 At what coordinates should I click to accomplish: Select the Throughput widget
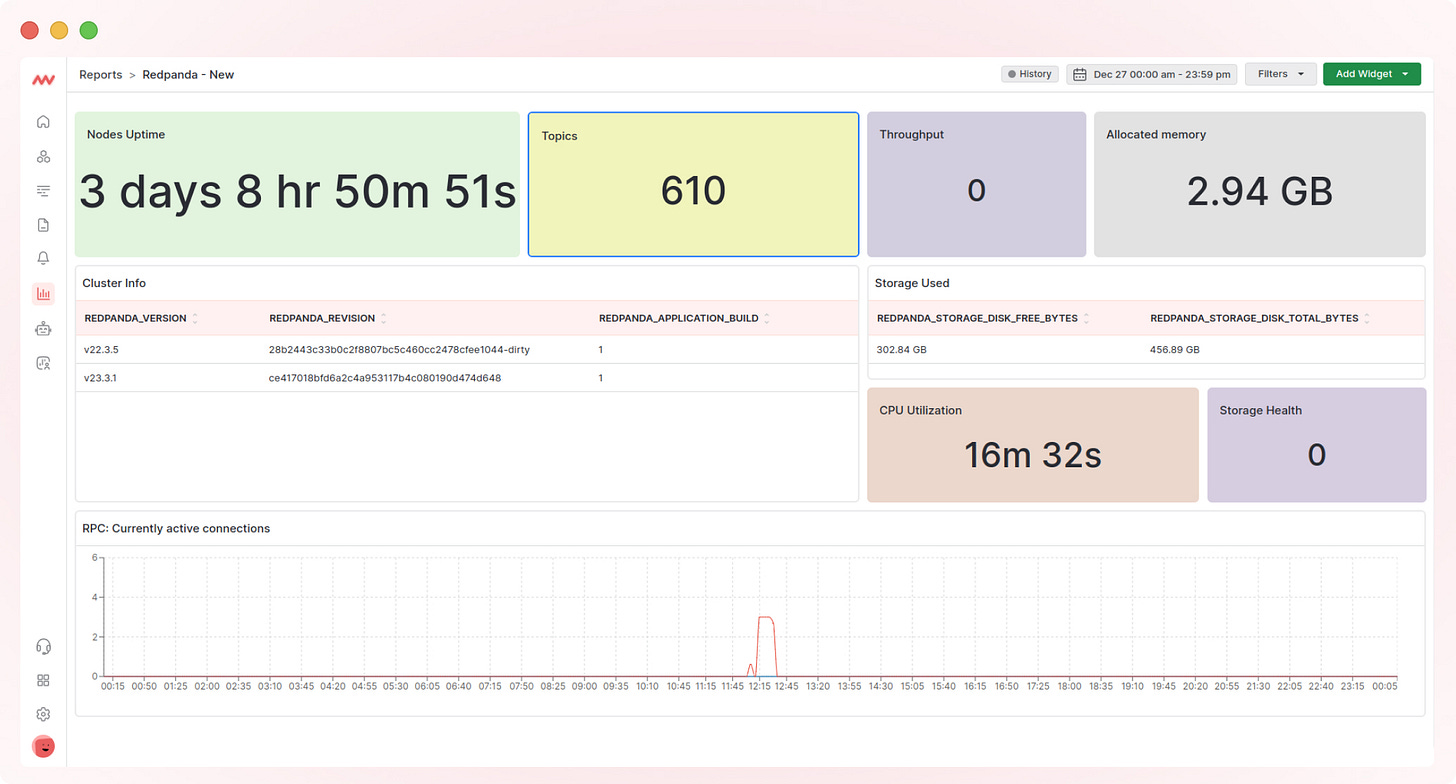tap(976, 184)
